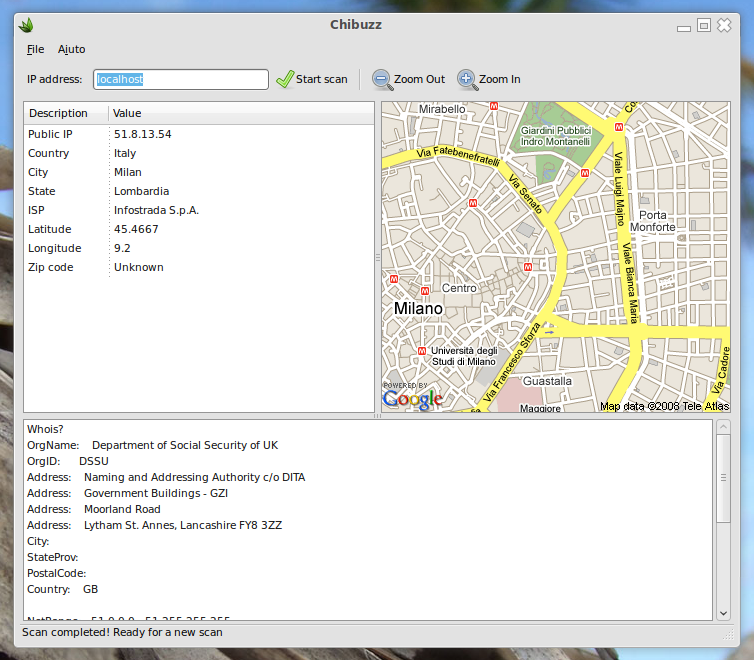Screen dimensions: 754x660
Task: Click the Zoom In magnifier icon
Action: pyautogui.click(x=467, y=79)
